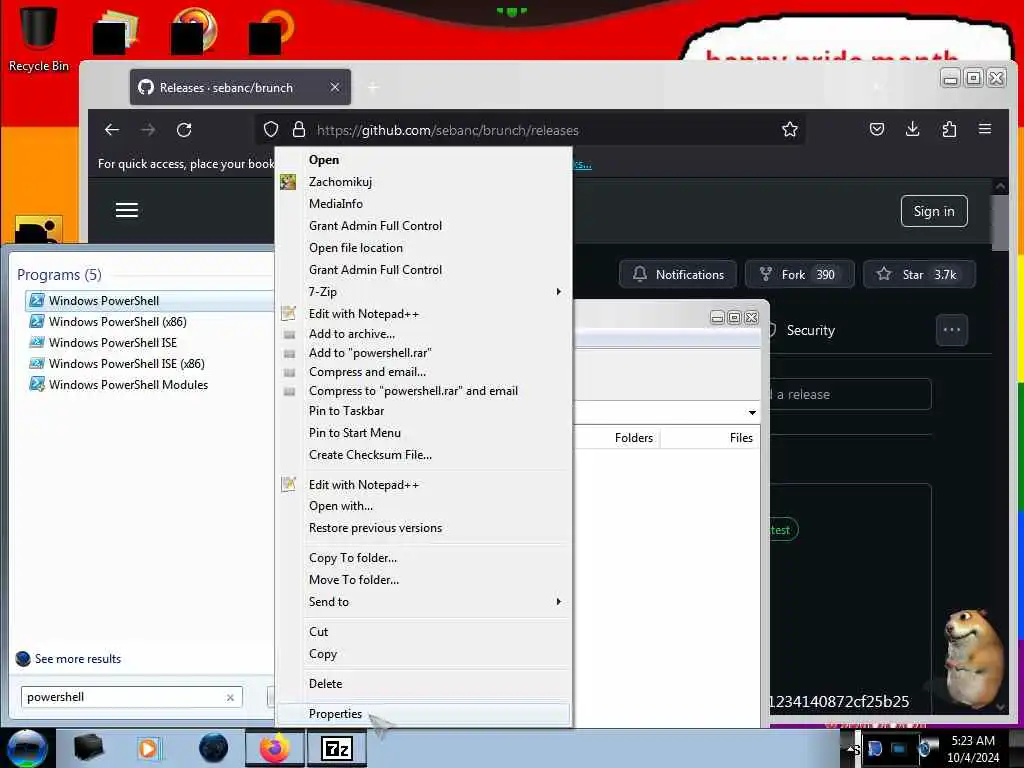This screenshot has width=1024, height=768.
Task: Select Windows PowerShell ISE (x86) result
Action: [149, 363]
